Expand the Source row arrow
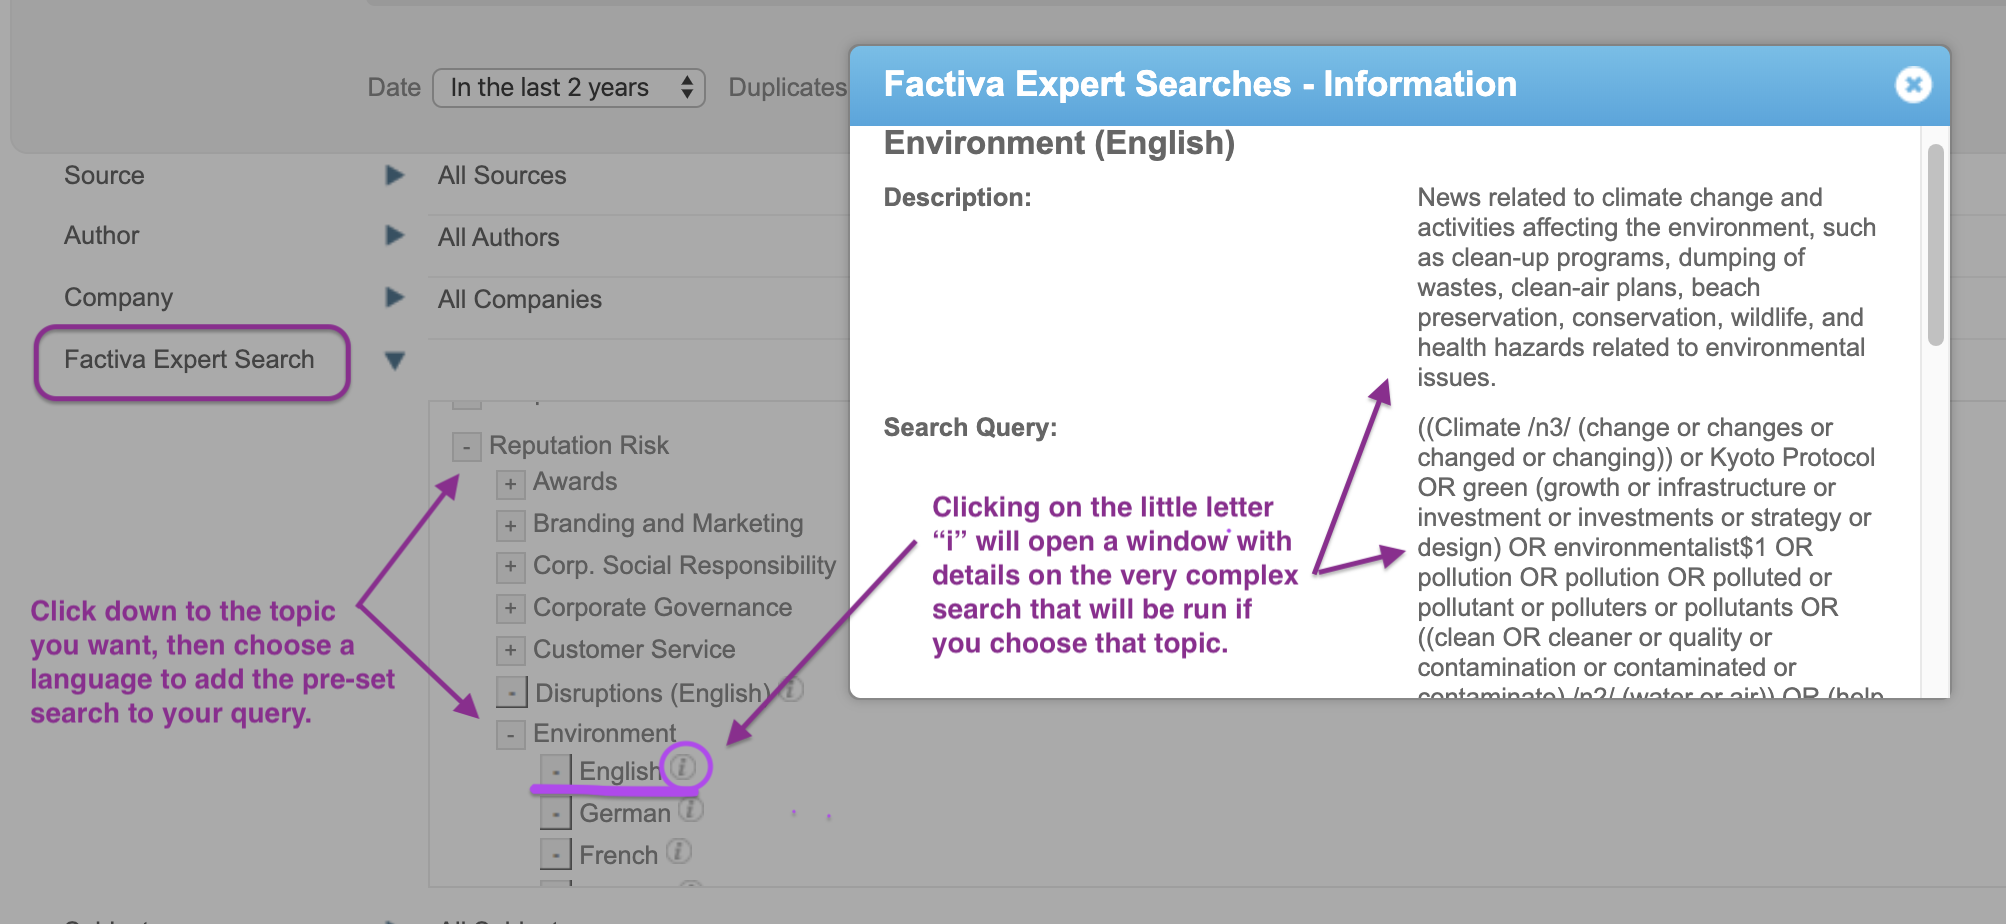The height and width of the screenshot is (924, 2006). click(395, 176)
